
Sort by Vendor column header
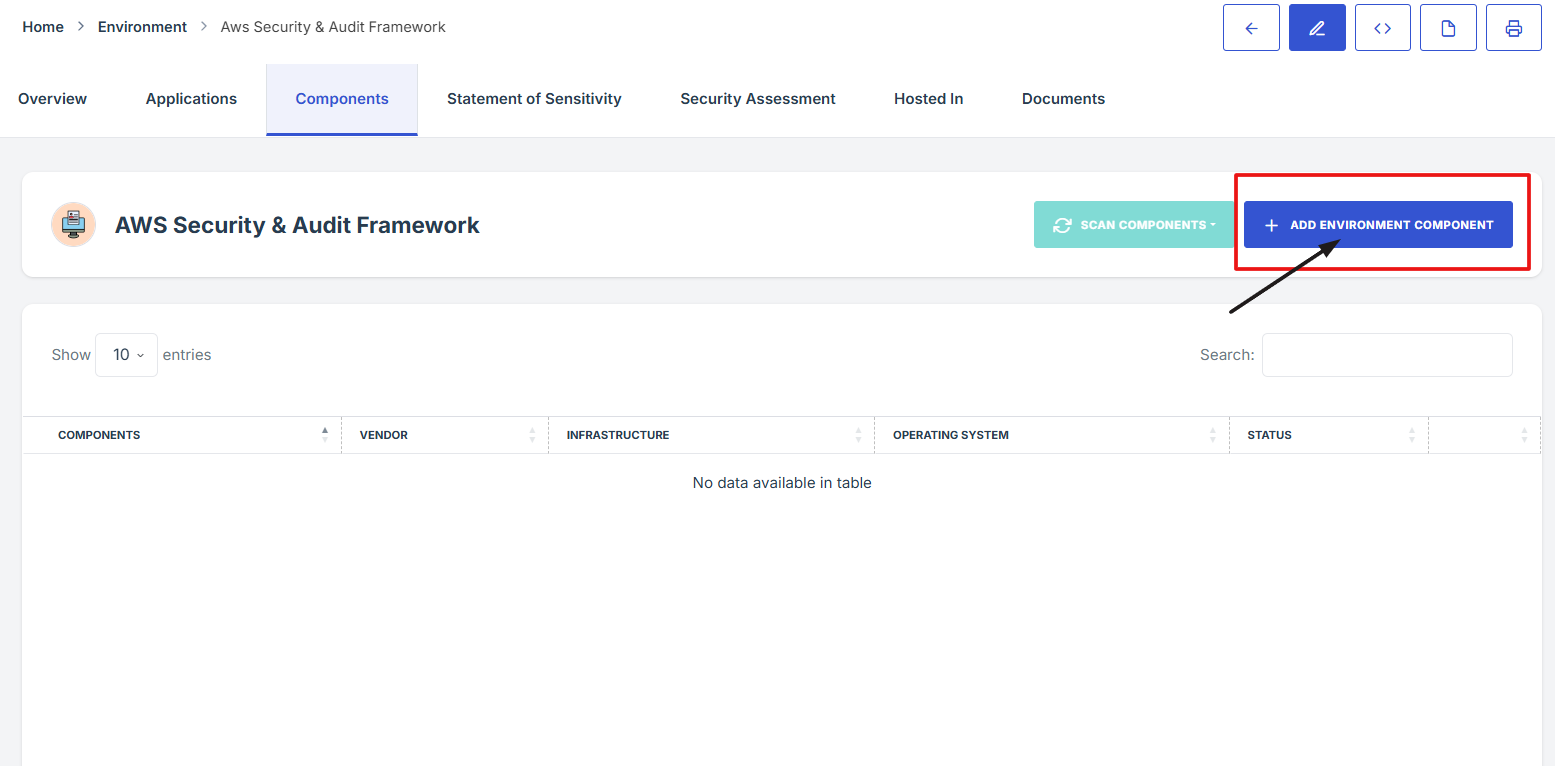pos(384,435)
